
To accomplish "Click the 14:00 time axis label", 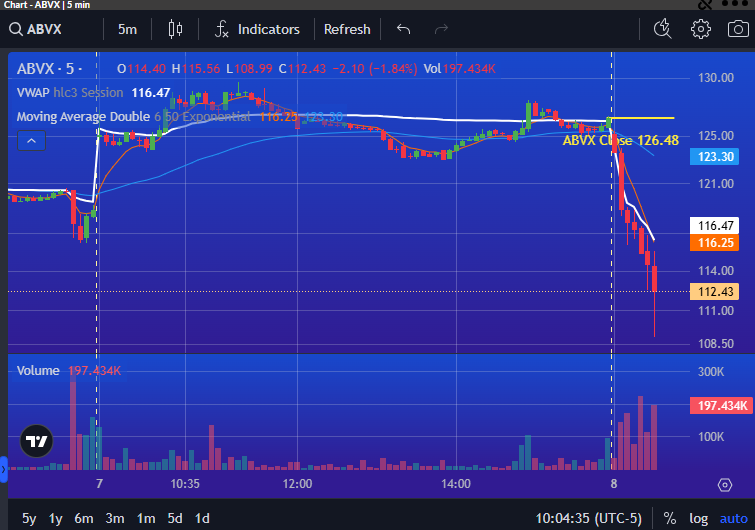I will pos(456,484).
